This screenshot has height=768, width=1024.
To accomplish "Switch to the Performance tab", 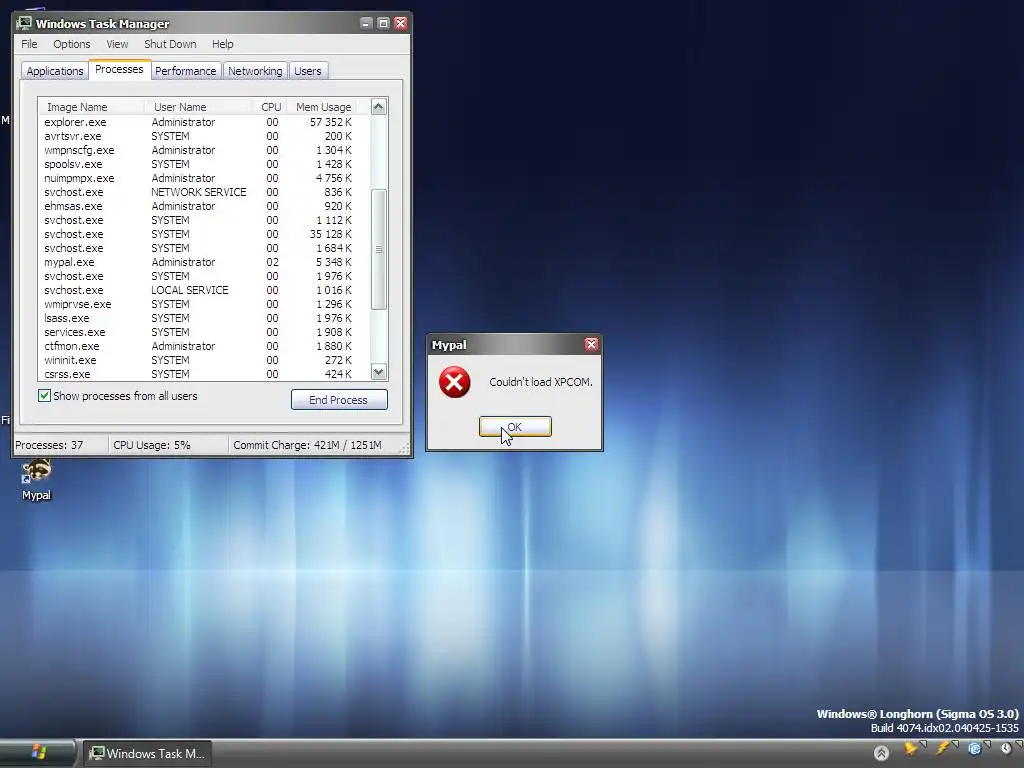I will [x=185, y=71].
